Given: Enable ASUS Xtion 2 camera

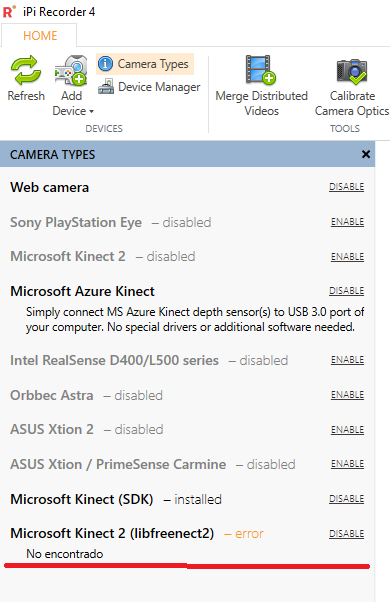Looking at the screenshot, I should (347, 430).
